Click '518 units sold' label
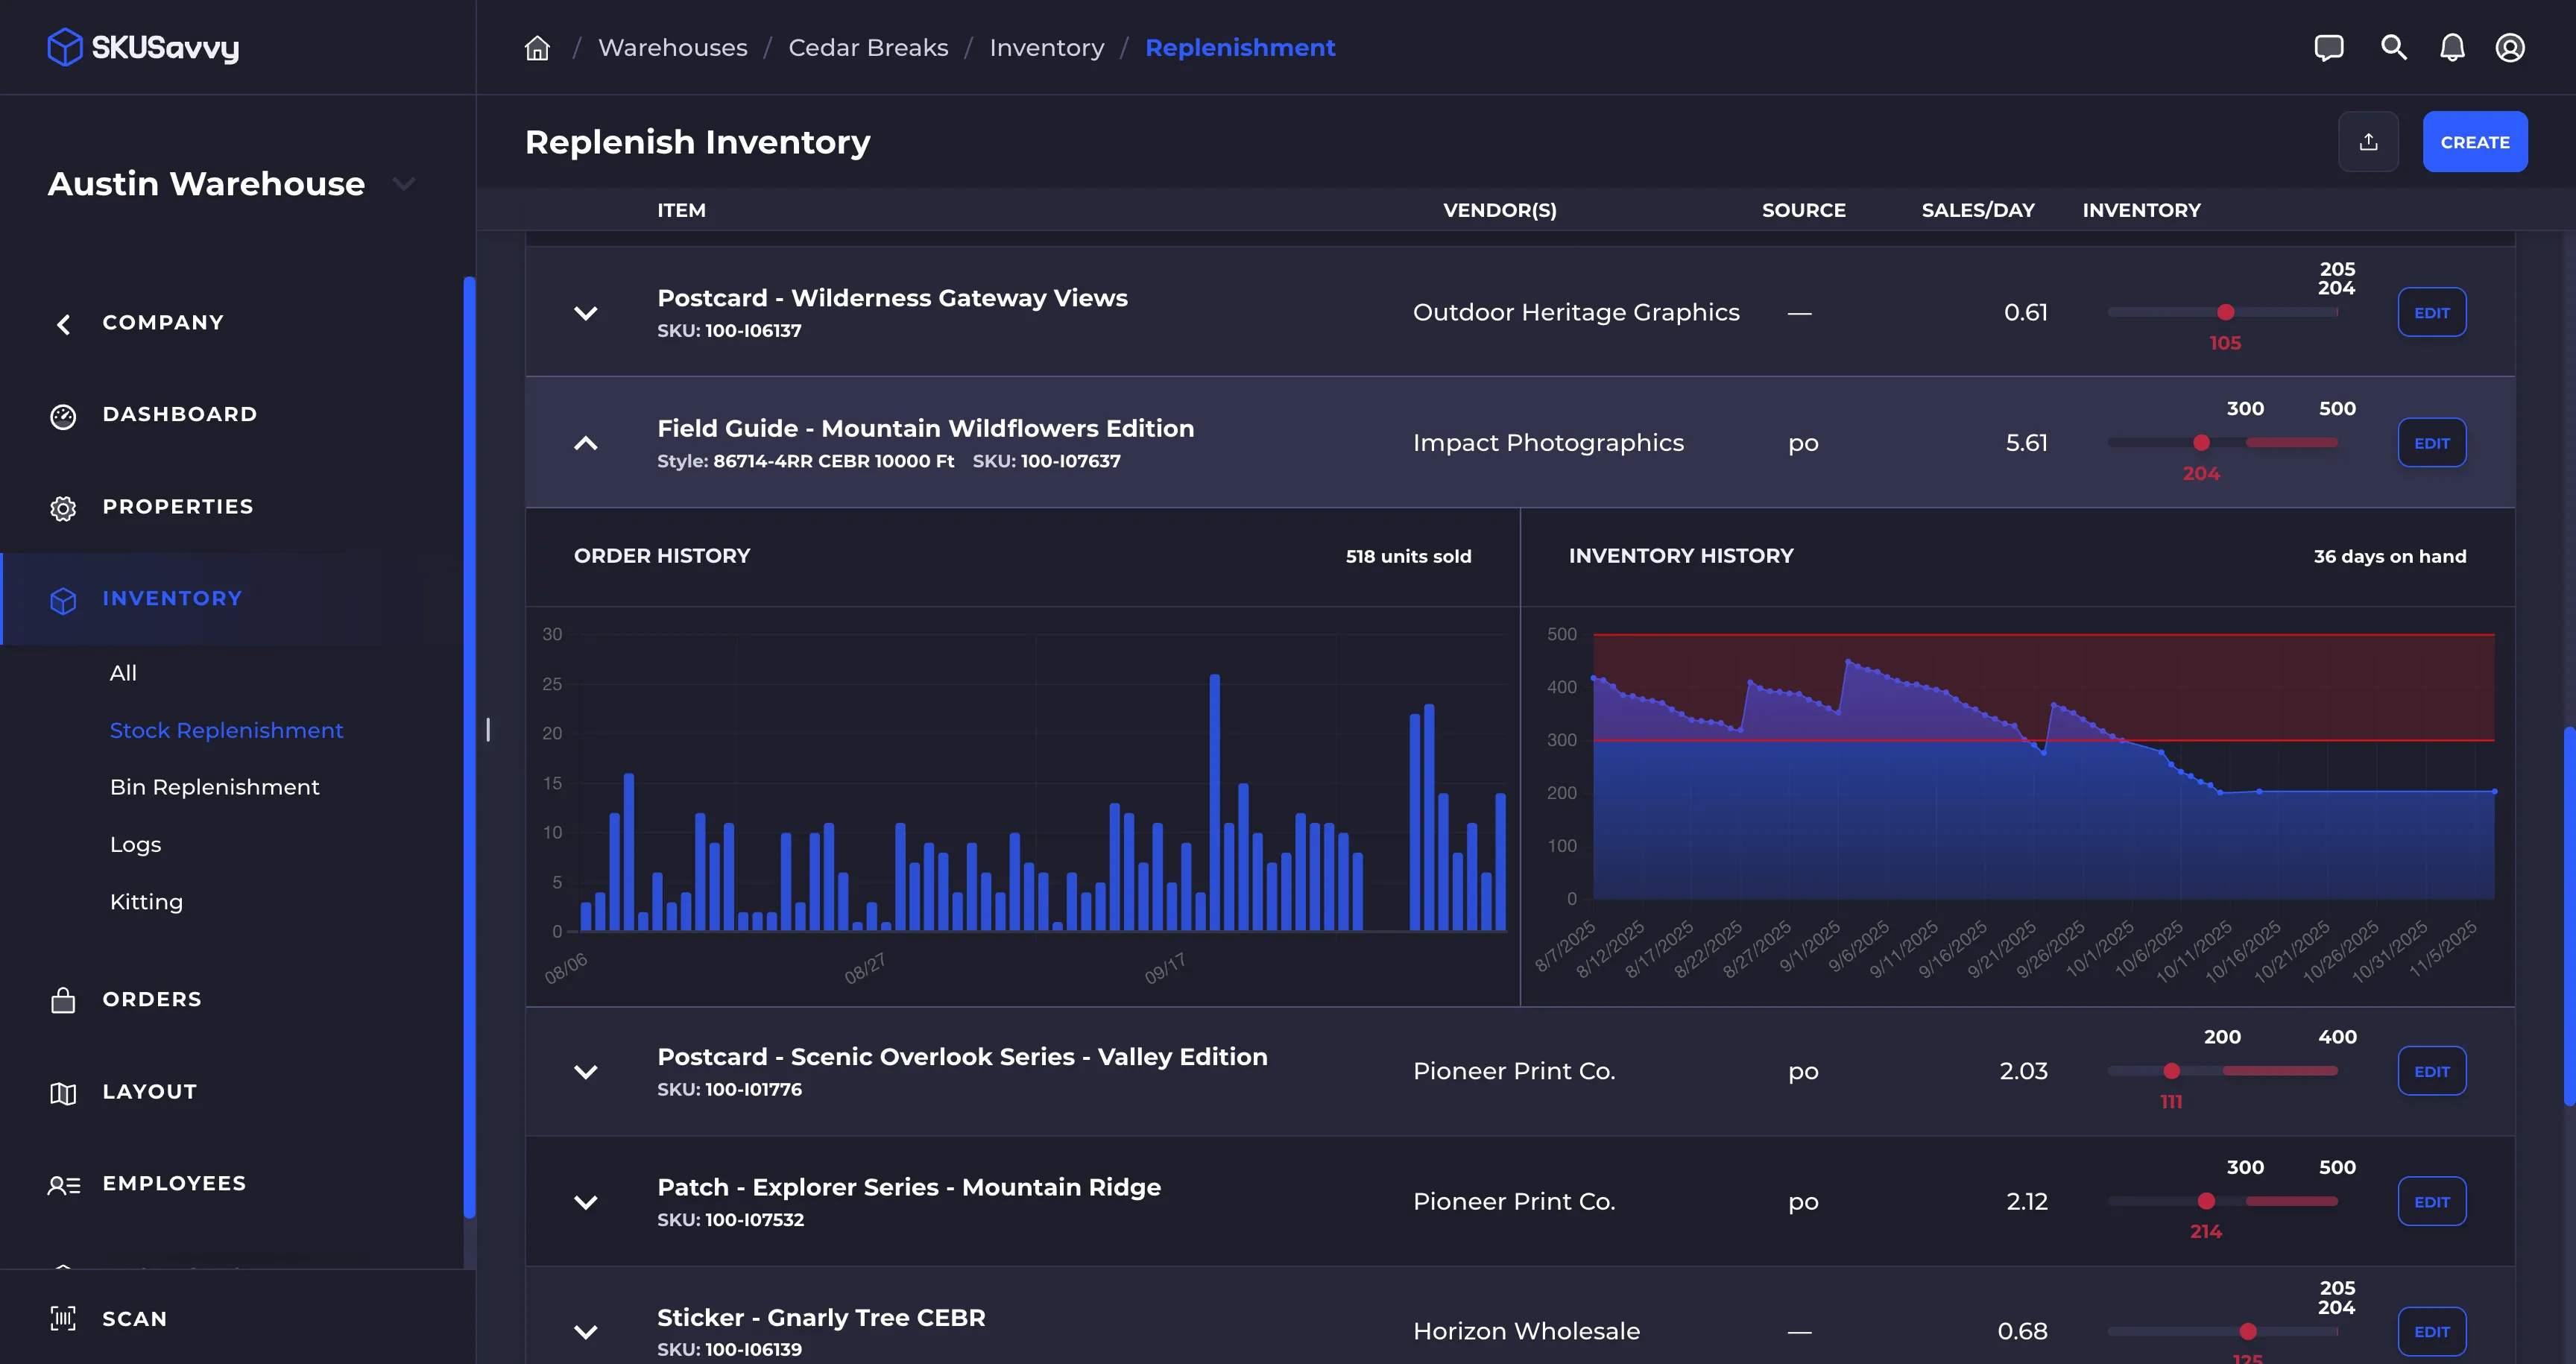 (1408, 556)
